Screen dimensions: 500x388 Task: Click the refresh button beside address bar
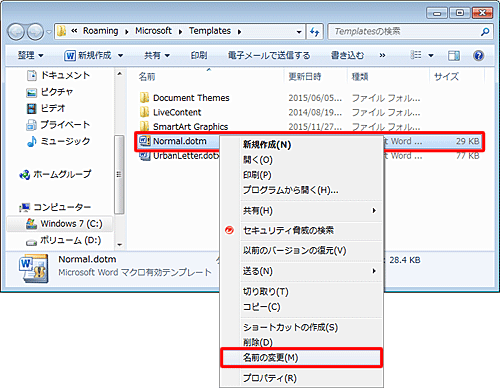pos(315,32)
